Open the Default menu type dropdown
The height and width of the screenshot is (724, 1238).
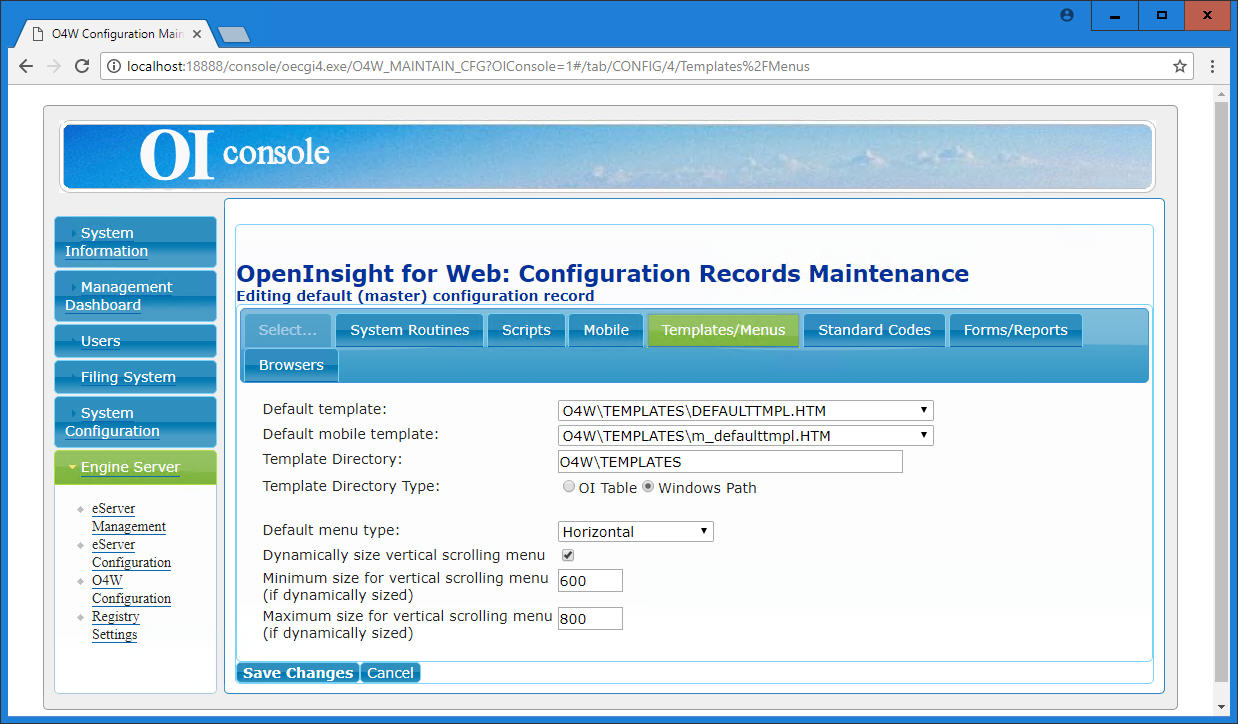pyautogui.click(x=636, y=531)
